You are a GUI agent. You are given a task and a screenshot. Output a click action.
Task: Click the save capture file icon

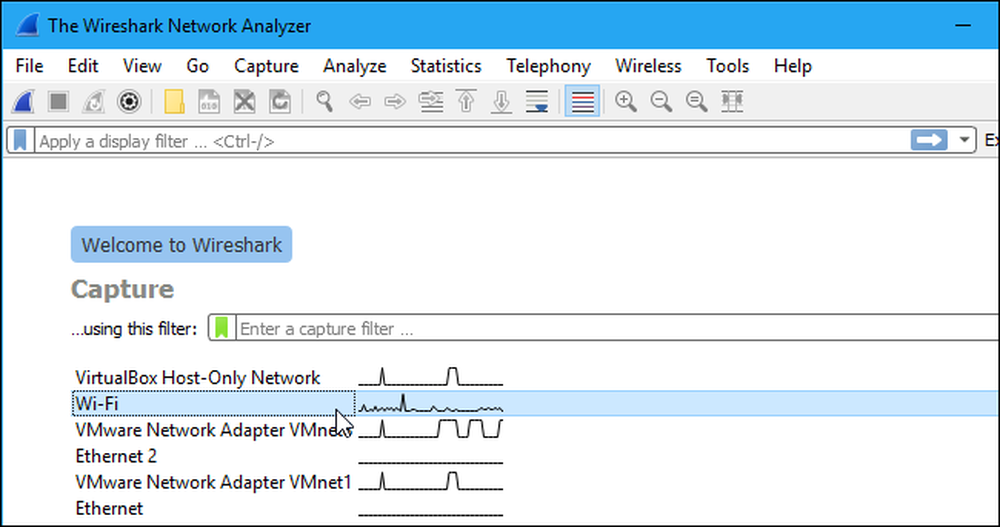[x=209, y=101]
